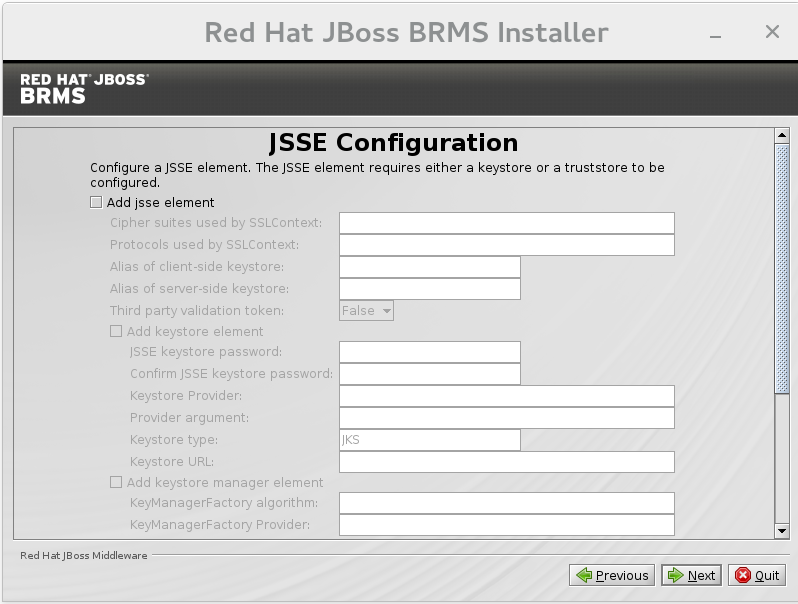This screenshot has width=798, height=604.
Task: Select the Keystore type field
Action: click(x=430, y=440)
